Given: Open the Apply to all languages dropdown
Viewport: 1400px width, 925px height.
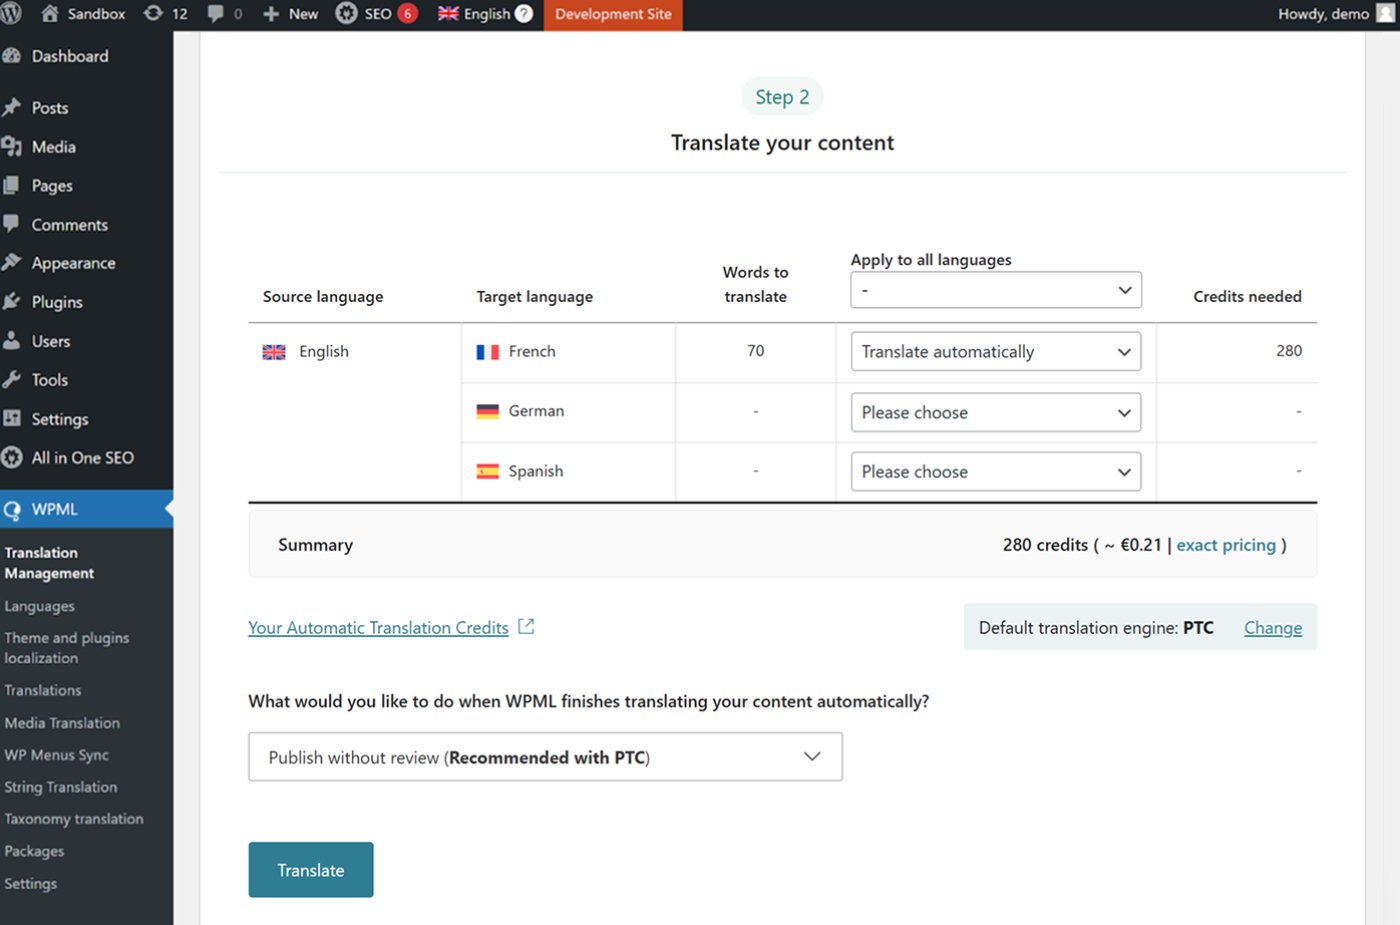Looking at the screenshot, I should point(996,290).
